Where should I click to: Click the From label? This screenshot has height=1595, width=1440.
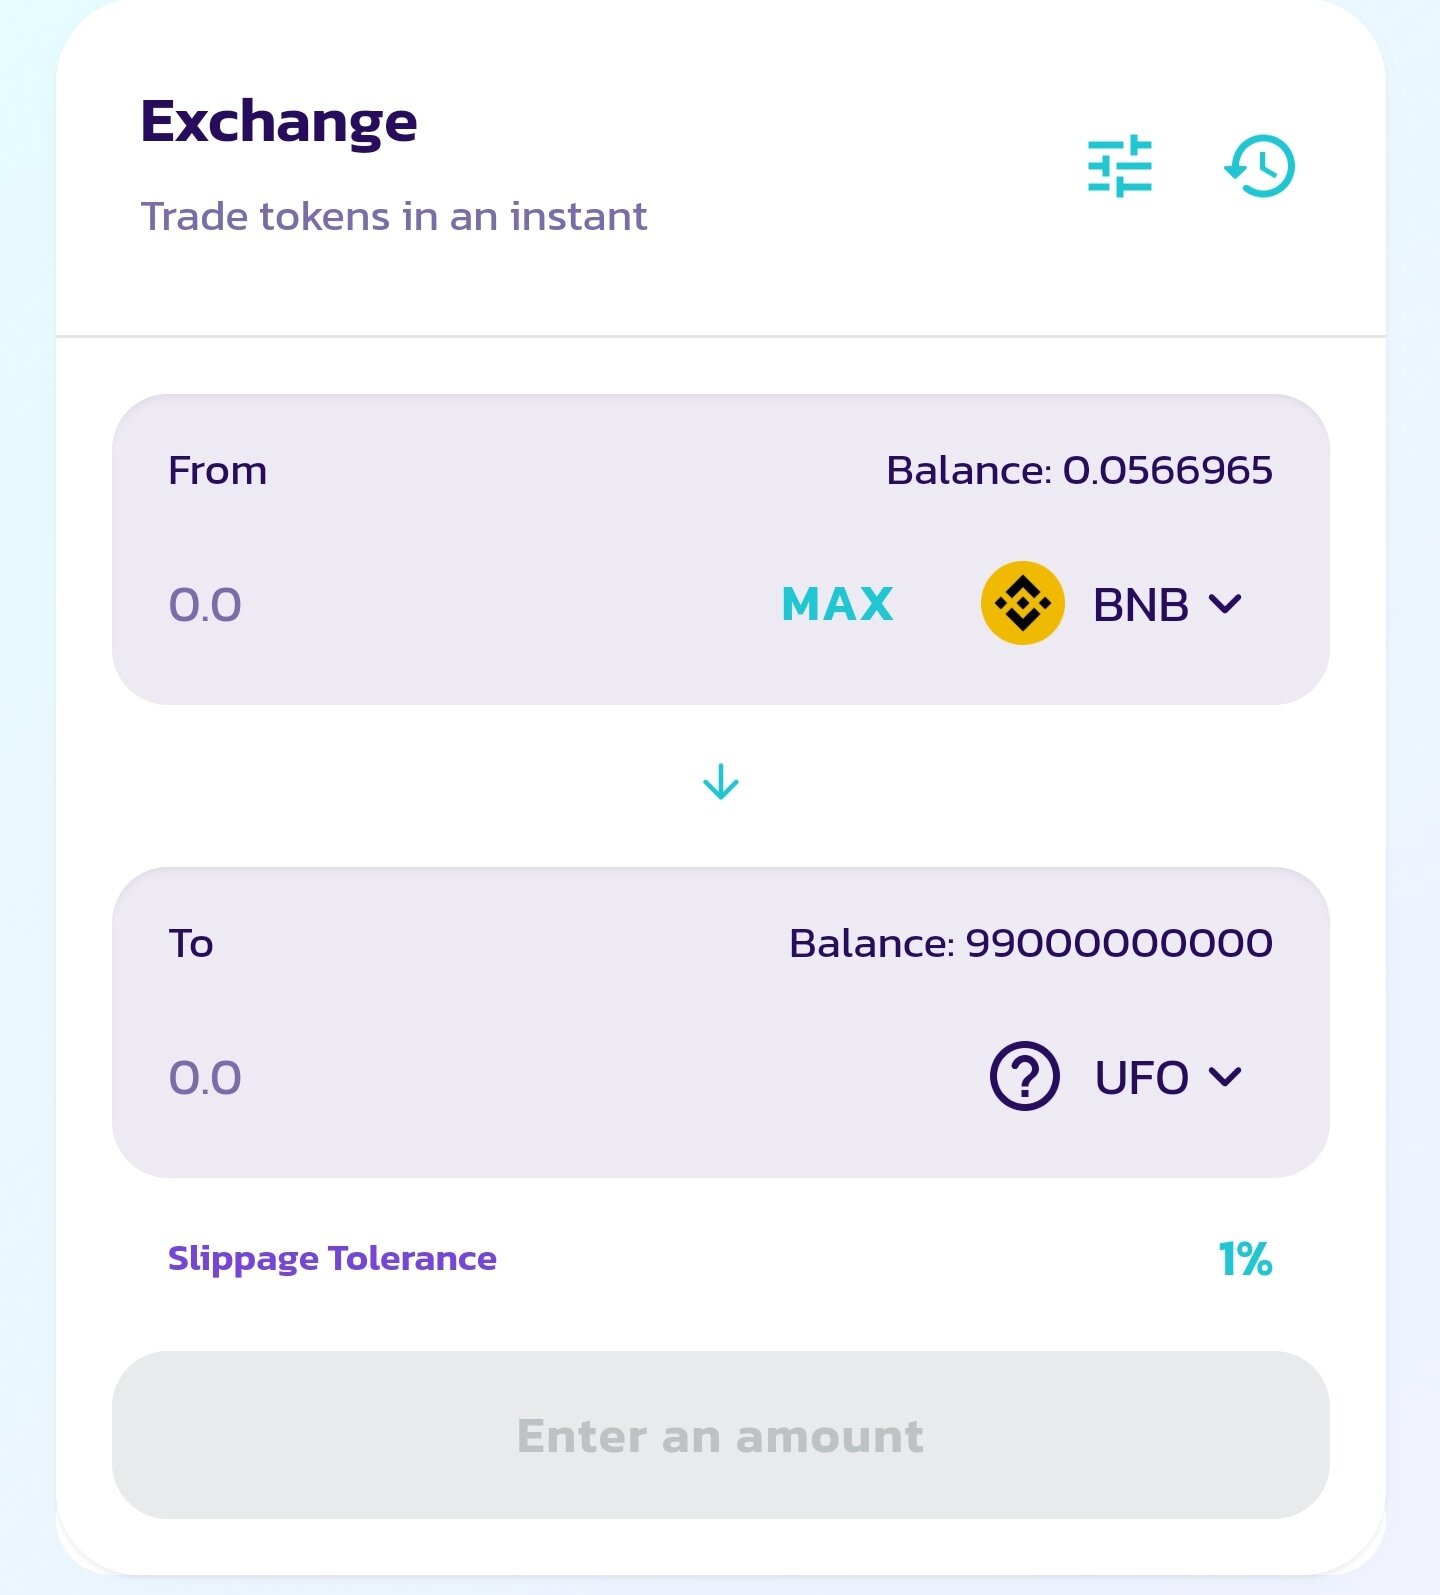click(x=217, y=470)
